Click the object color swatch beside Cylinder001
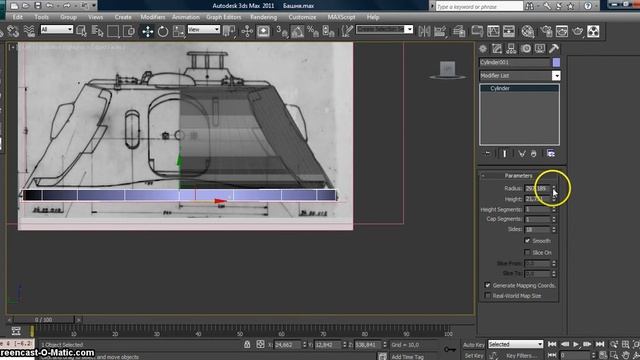This screenshot has width=640, height=360. (556, 62)
